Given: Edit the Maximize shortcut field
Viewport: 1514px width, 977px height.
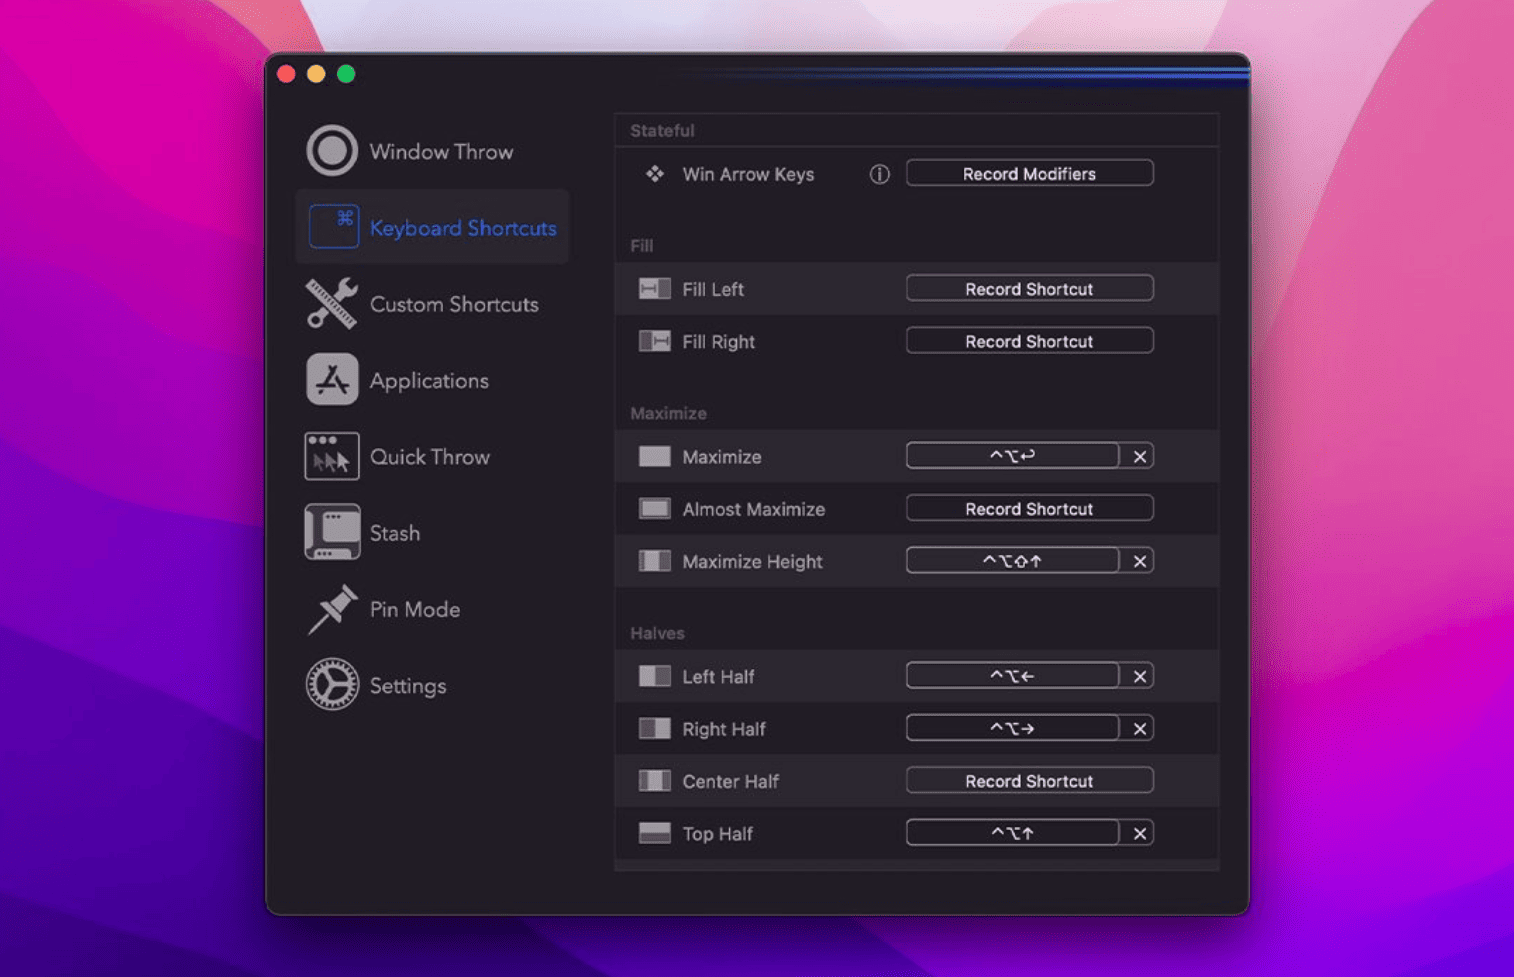Looking at the screenshot, I should pyautogui.click(x=1012, y=456).
